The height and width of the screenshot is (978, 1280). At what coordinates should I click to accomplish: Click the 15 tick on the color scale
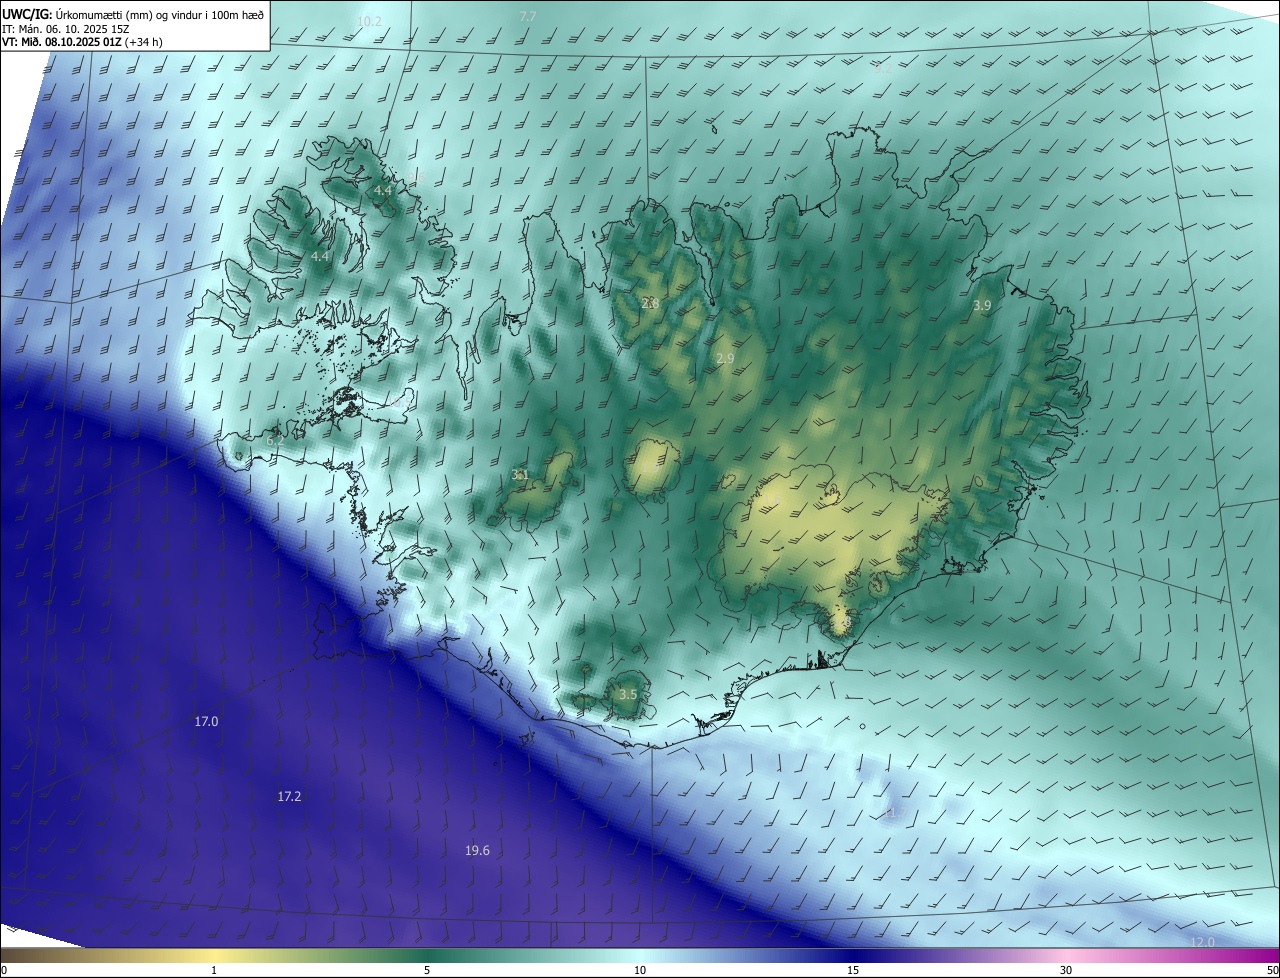point(853,970)
